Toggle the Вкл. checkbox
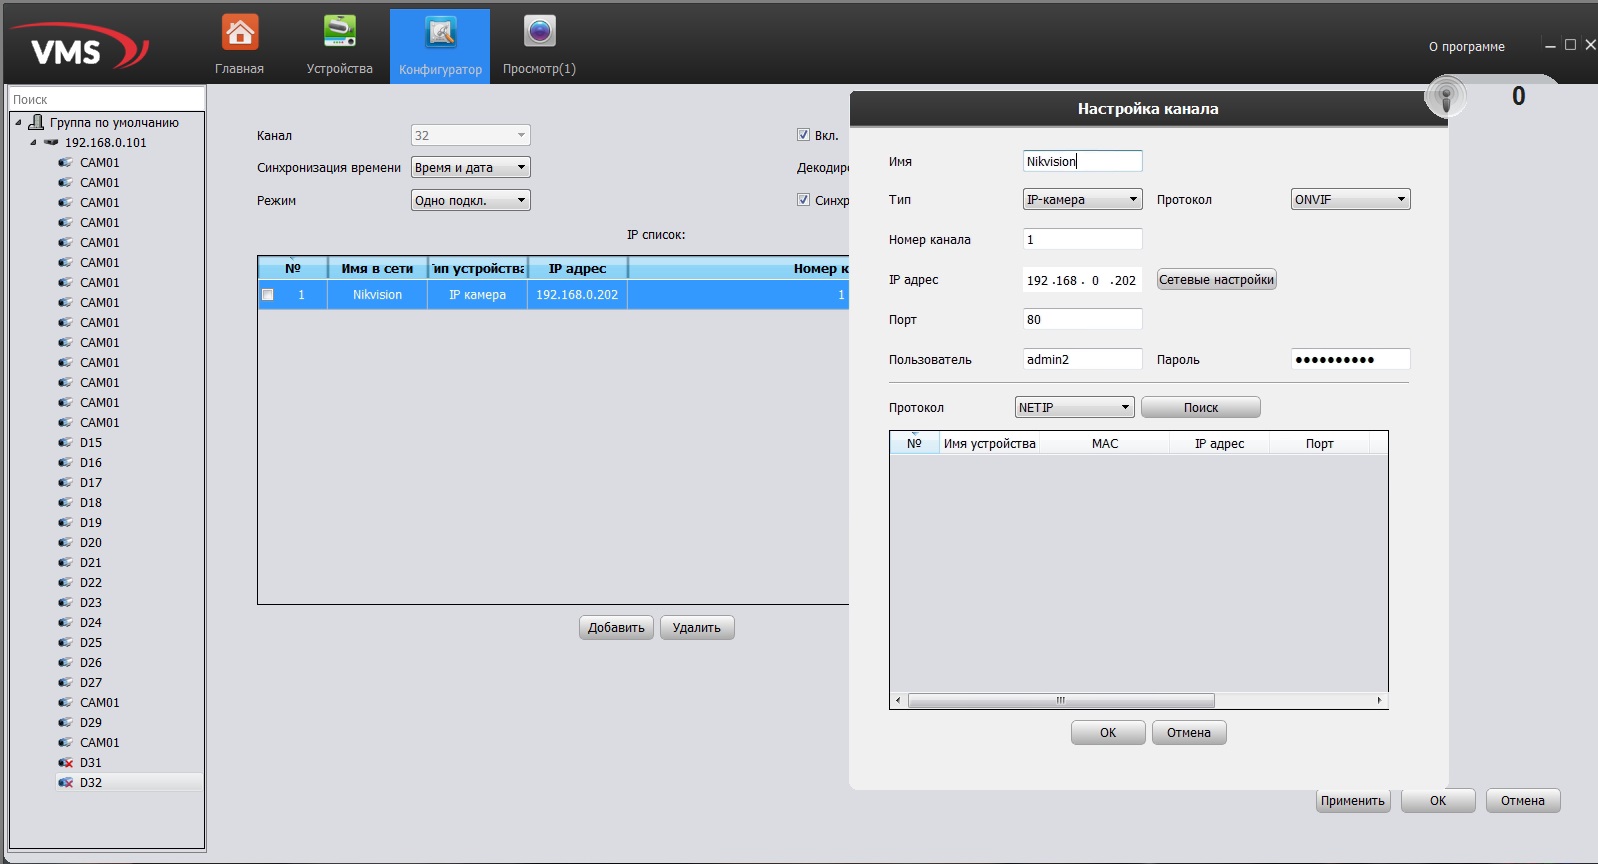This screenshot has height=864, width=1598. [803, 135]
